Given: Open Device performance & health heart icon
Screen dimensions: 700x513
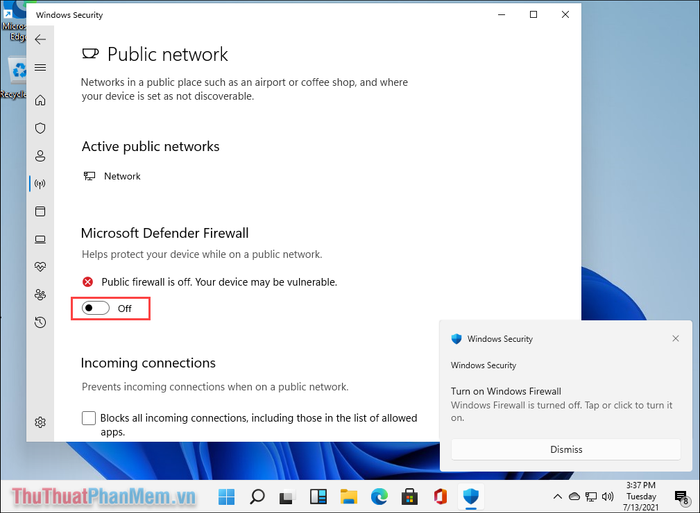Looking at the screenshot, I should tap(40, 267).
